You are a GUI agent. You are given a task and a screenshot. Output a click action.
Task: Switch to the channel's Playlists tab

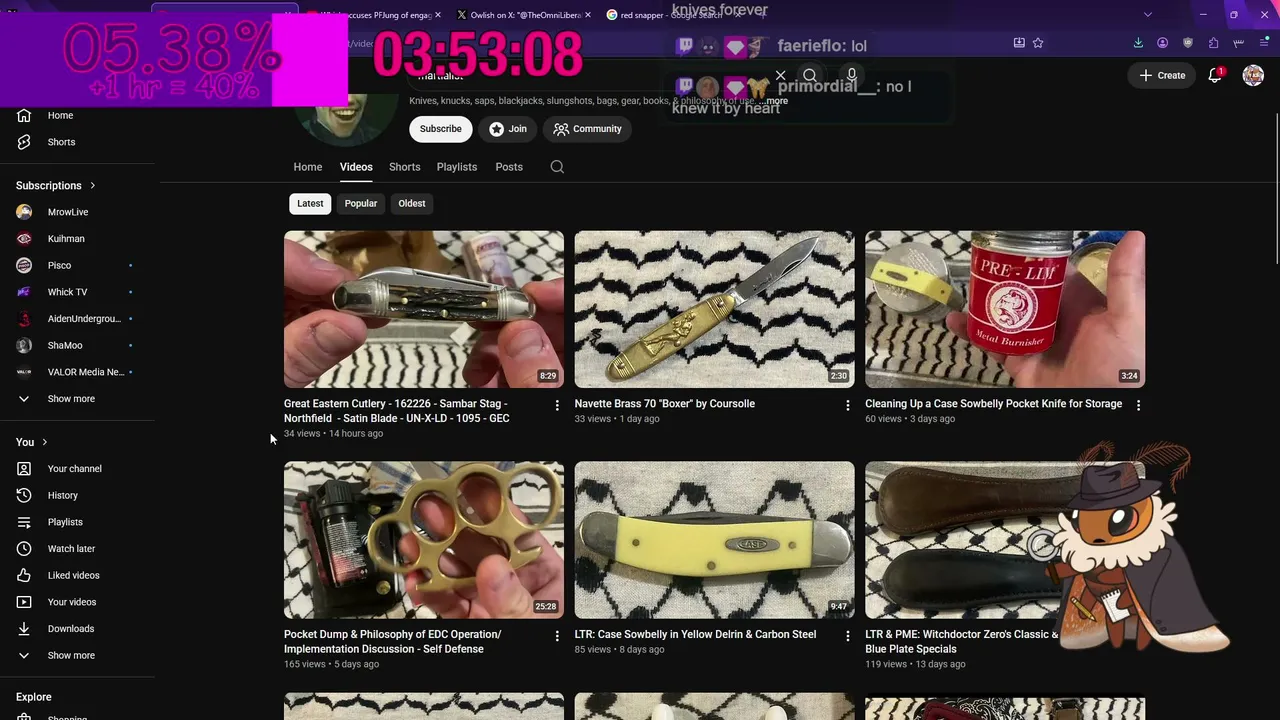[457, 167]
